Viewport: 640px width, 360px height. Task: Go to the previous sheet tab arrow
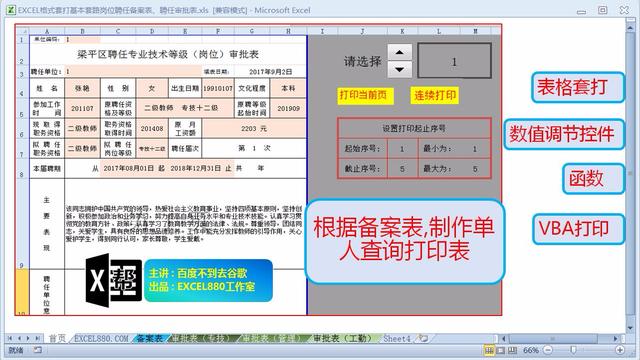[x=19, y=338]
